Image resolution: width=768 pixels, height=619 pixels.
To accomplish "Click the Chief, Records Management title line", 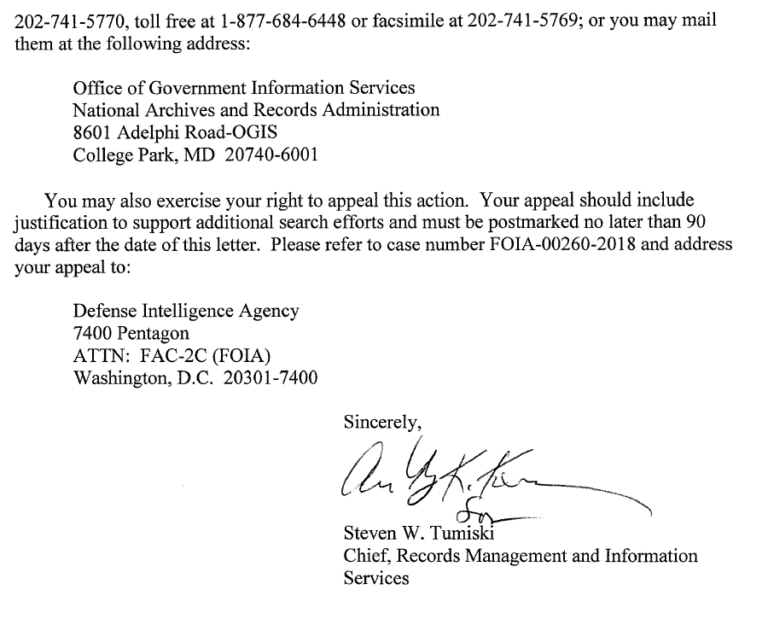I will click(x=520, y=555).
